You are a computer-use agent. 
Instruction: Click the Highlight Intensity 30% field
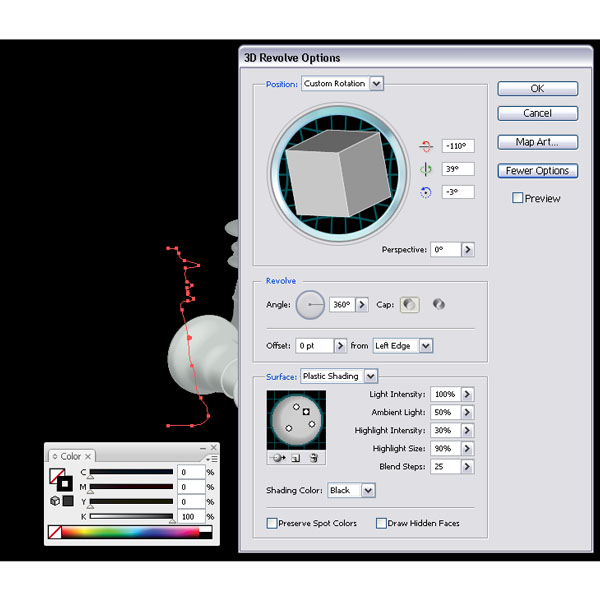445,430
